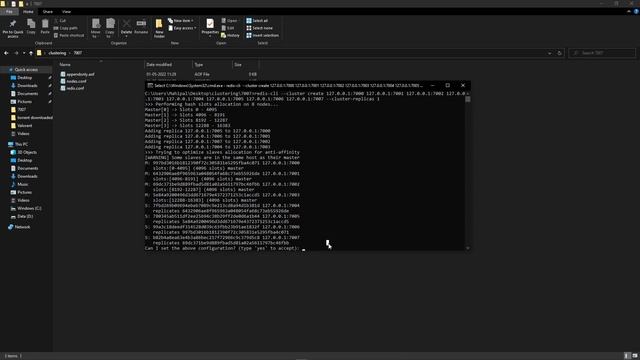Click the ribbon Help icon
The image size is (640, 360).
click(636, 12)
